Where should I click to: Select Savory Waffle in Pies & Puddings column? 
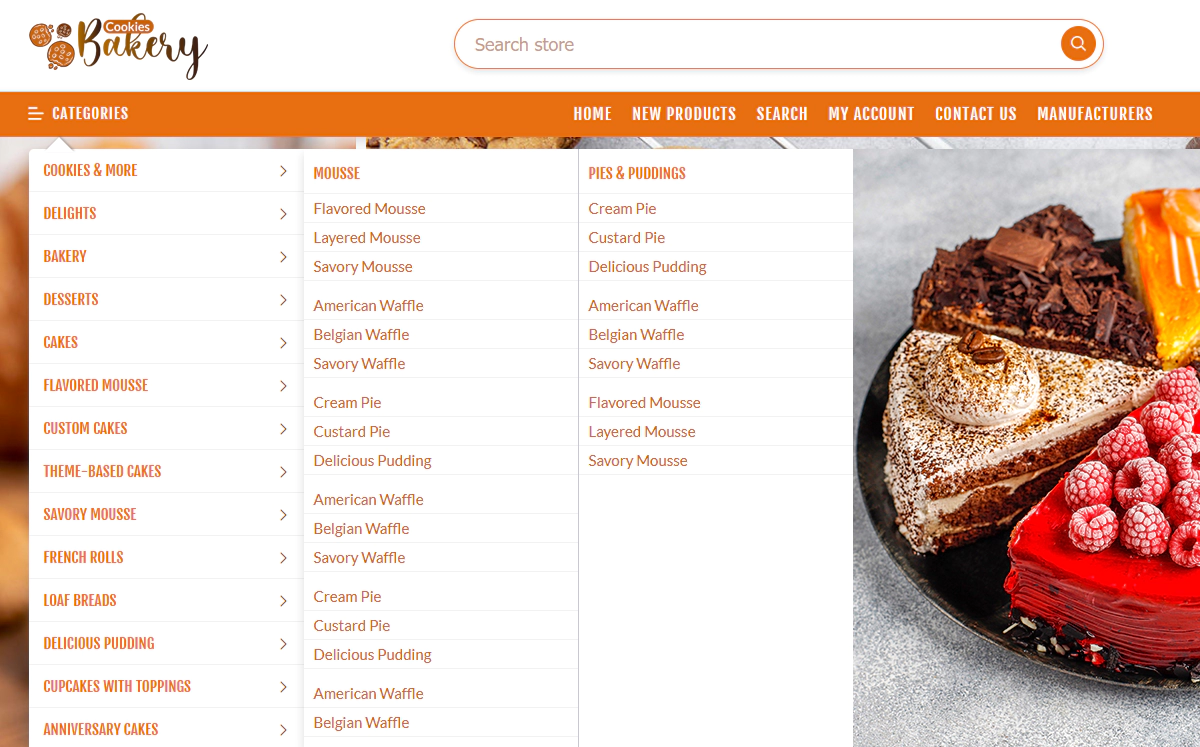[x=634, y=363]
